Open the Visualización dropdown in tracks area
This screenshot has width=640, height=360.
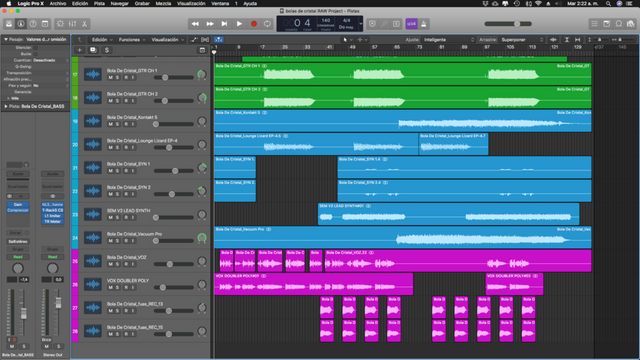[167, 40]
